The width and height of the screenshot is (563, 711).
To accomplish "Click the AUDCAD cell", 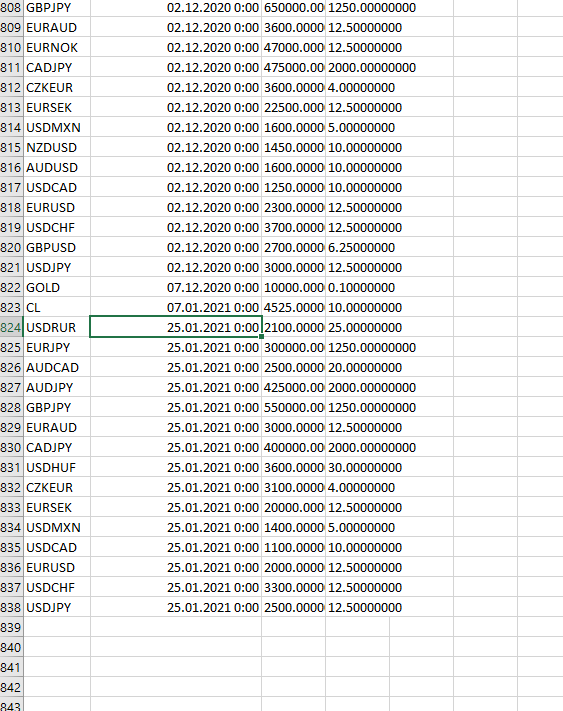I will (57, 367).
